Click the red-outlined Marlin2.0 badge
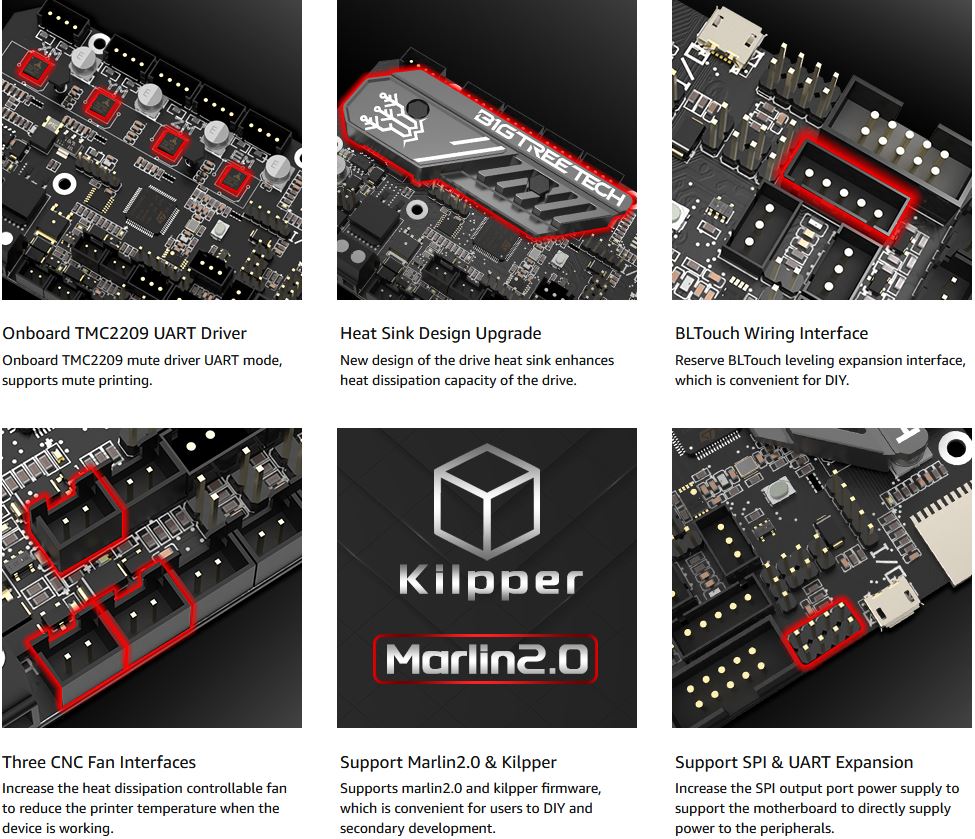The image size is (975, 839). click(x=486, y=659)
